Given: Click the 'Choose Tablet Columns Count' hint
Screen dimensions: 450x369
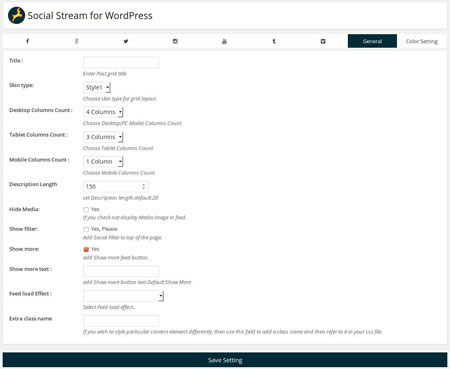Looking at the screenshot, I should (118, 148).
